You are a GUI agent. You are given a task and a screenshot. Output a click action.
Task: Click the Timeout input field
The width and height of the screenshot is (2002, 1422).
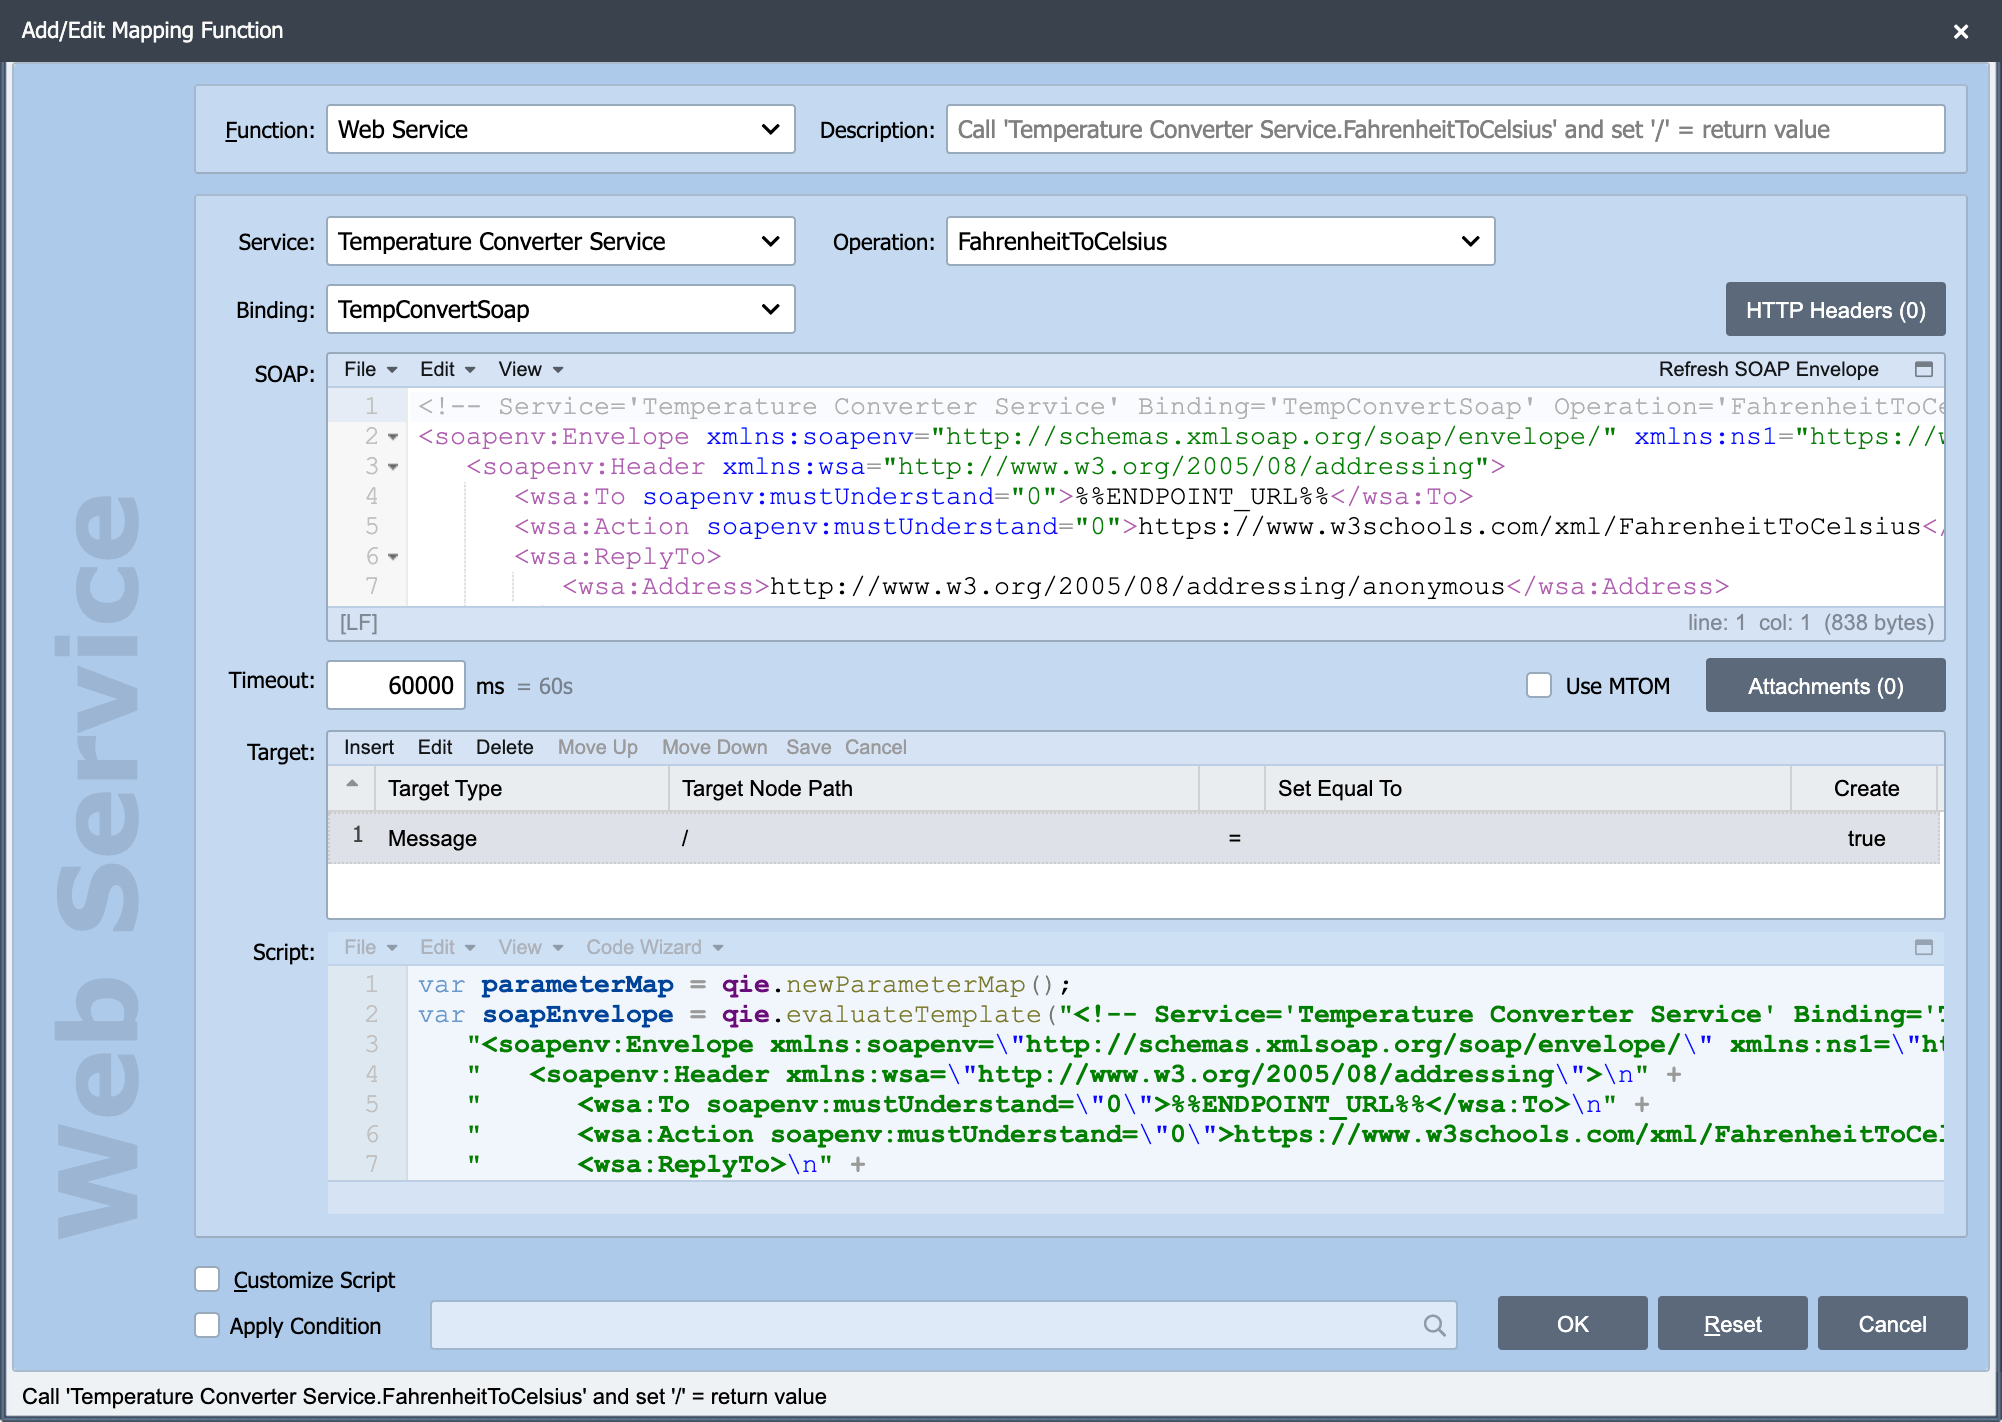[396, 685]
